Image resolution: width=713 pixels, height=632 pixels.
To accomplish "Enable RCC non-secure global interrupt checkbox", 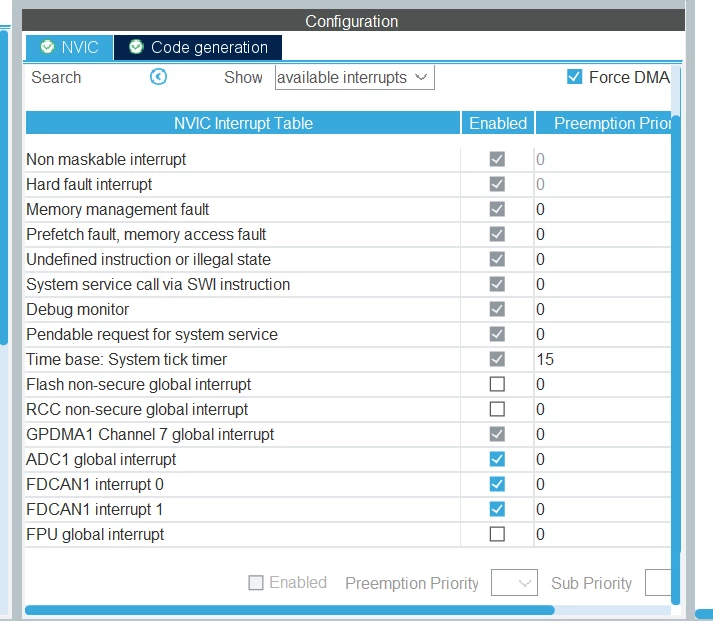I will point(497,409).
